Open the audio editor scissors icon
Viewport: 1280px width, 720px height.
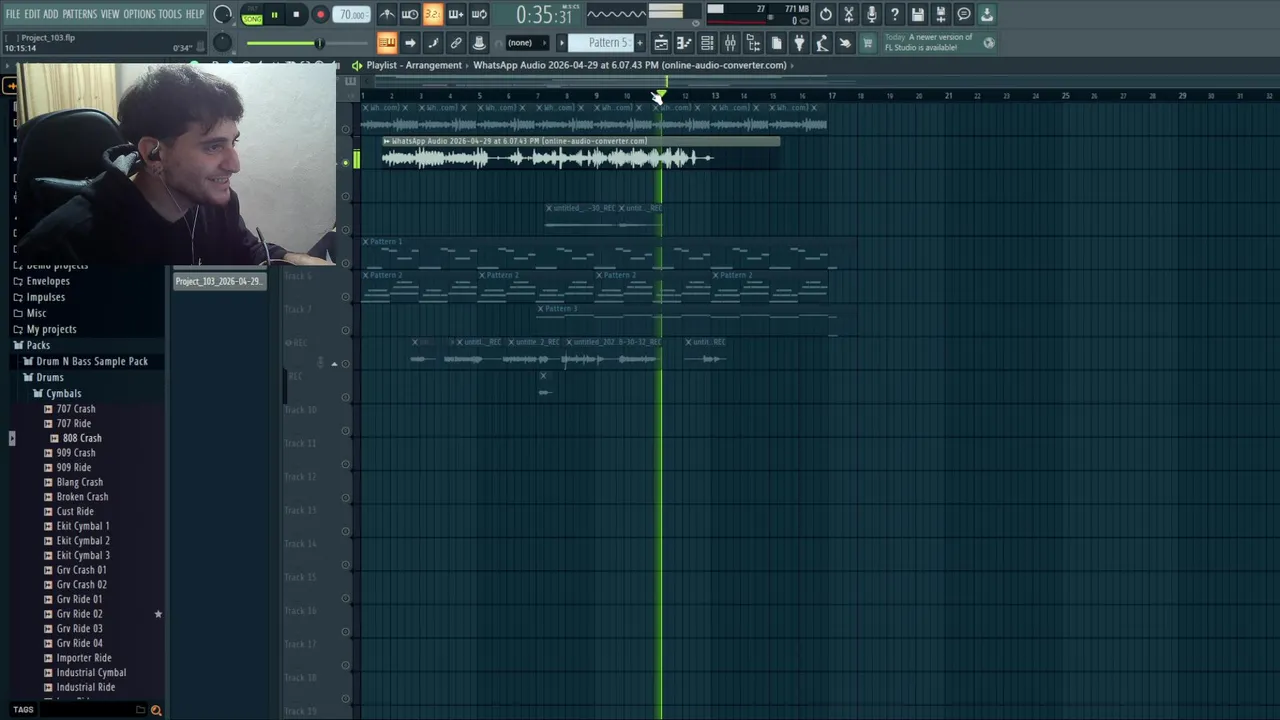(x=849, y=14)
